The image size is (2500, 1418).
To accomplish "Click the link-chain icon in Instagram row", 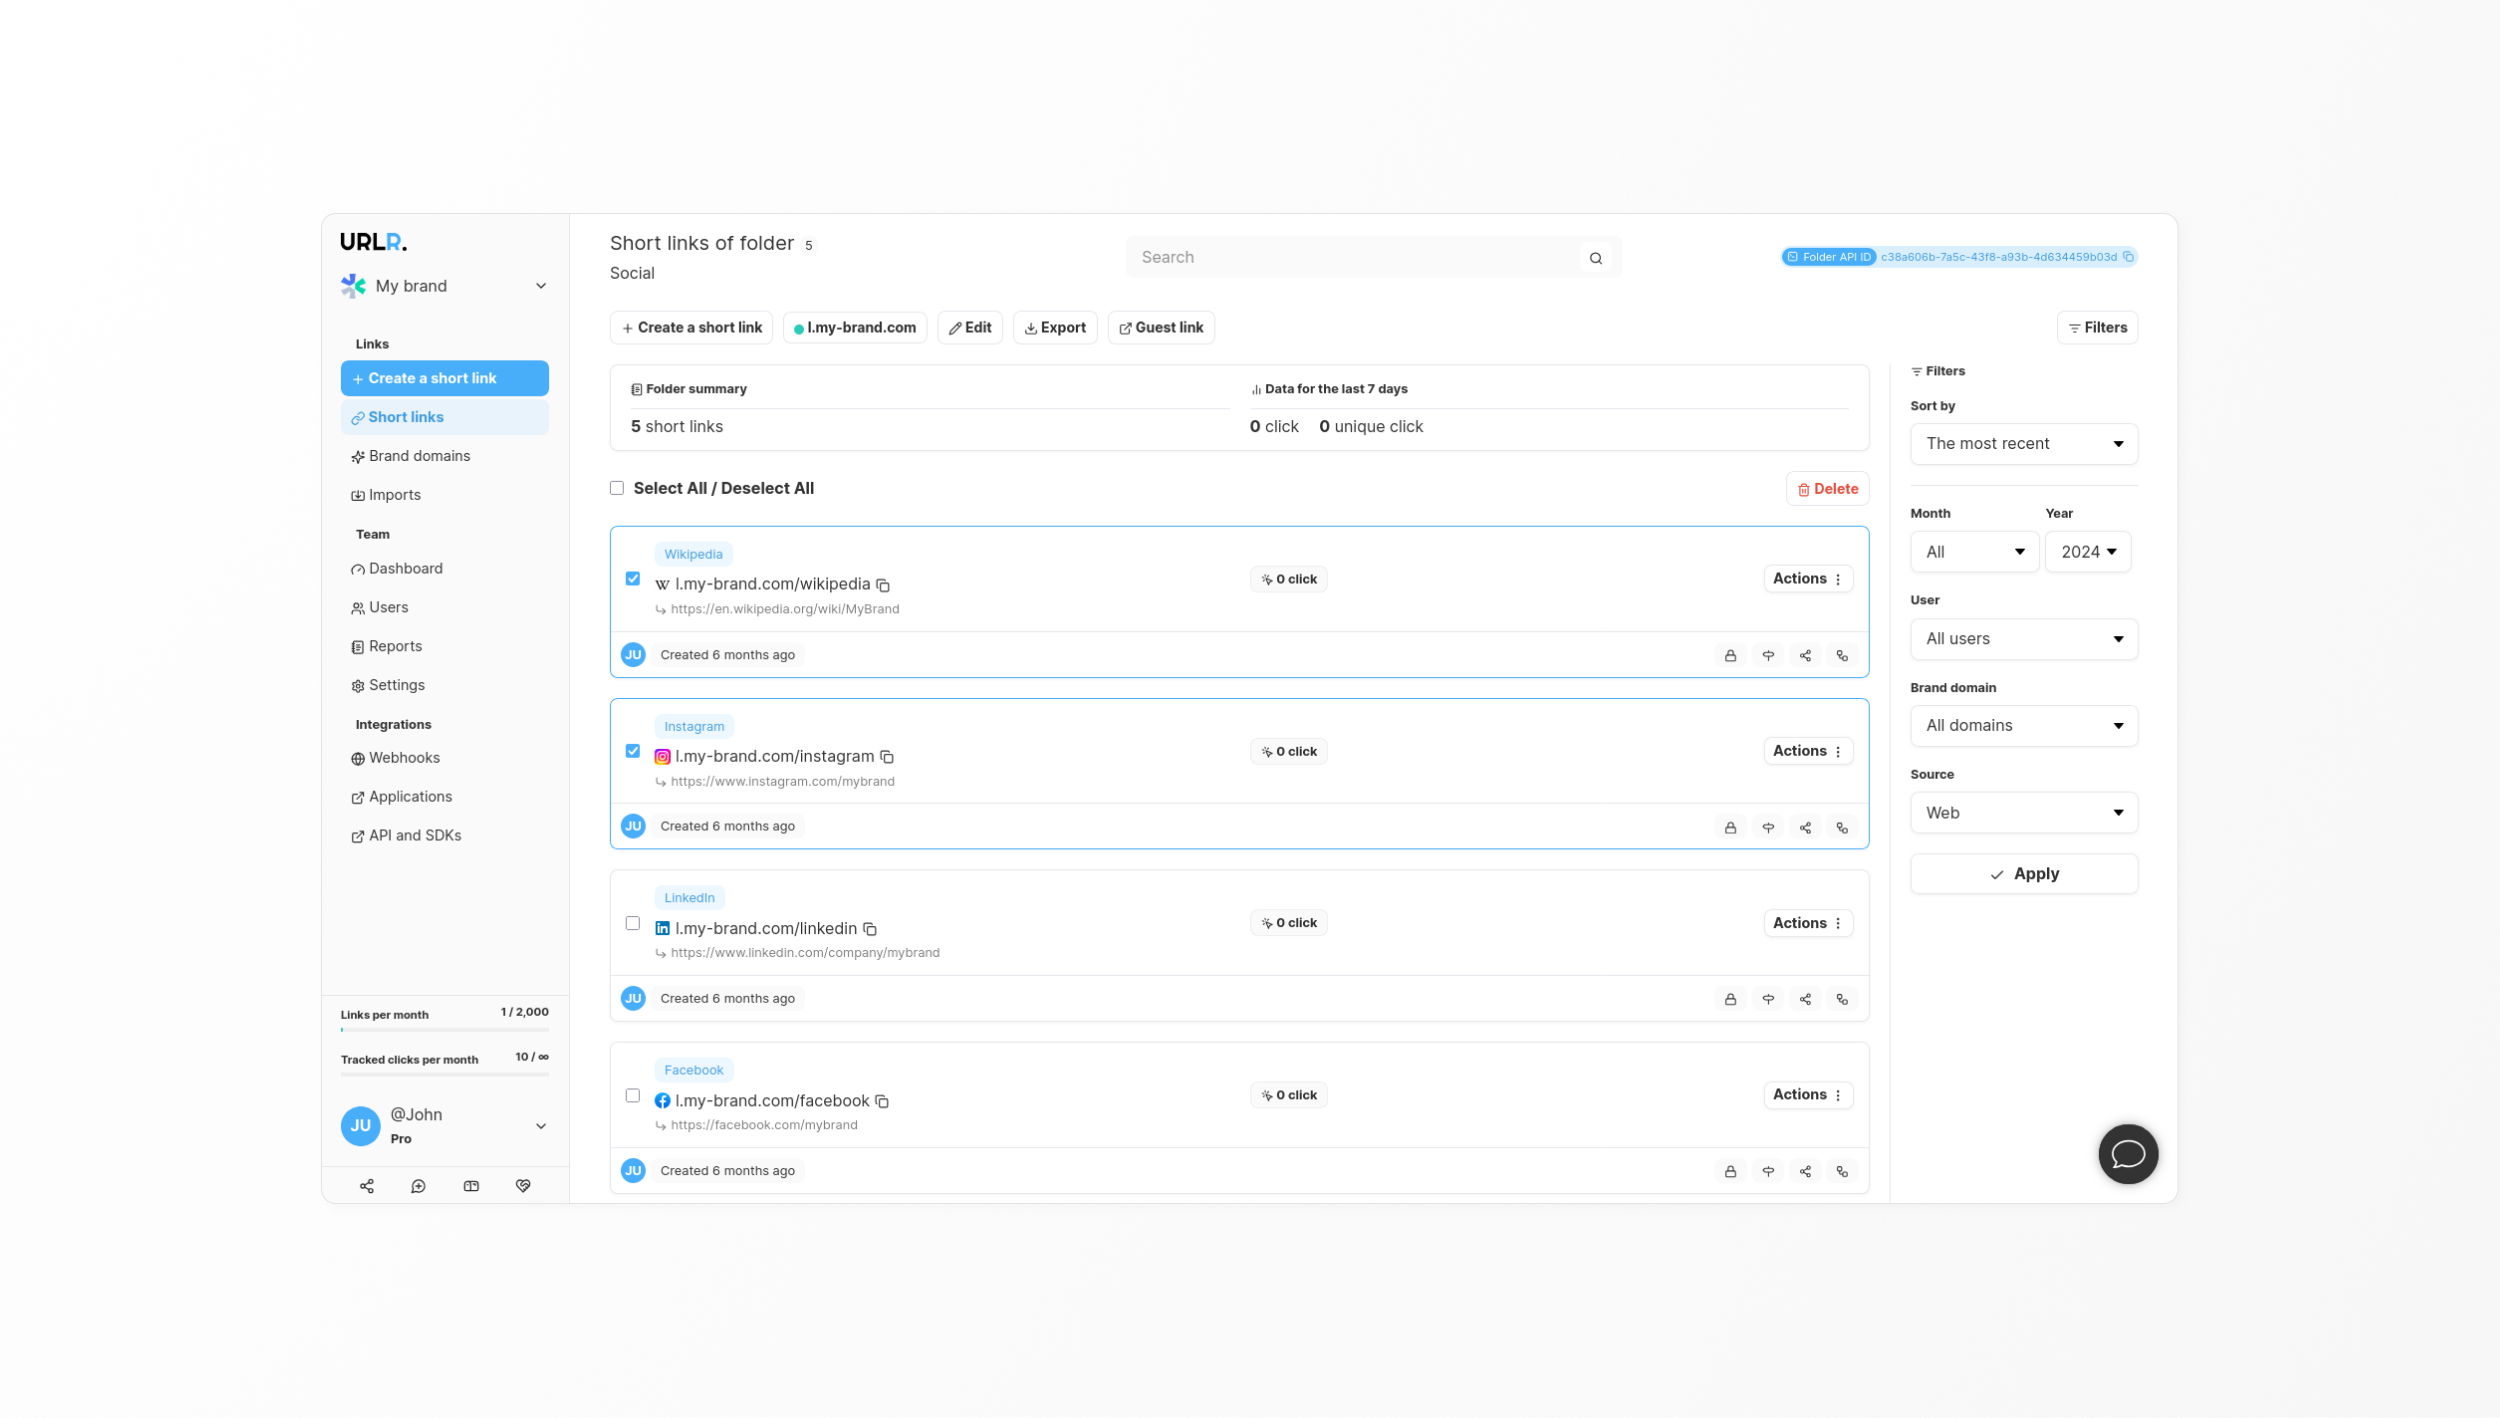I will (1842, 828).
